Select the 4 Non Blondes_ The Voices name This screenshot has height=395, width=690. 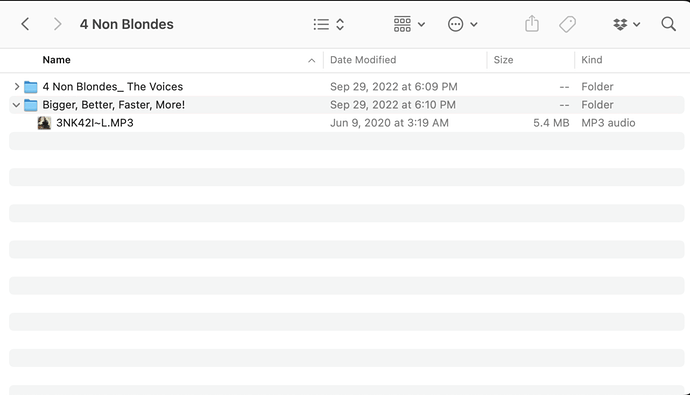point(113,87)
